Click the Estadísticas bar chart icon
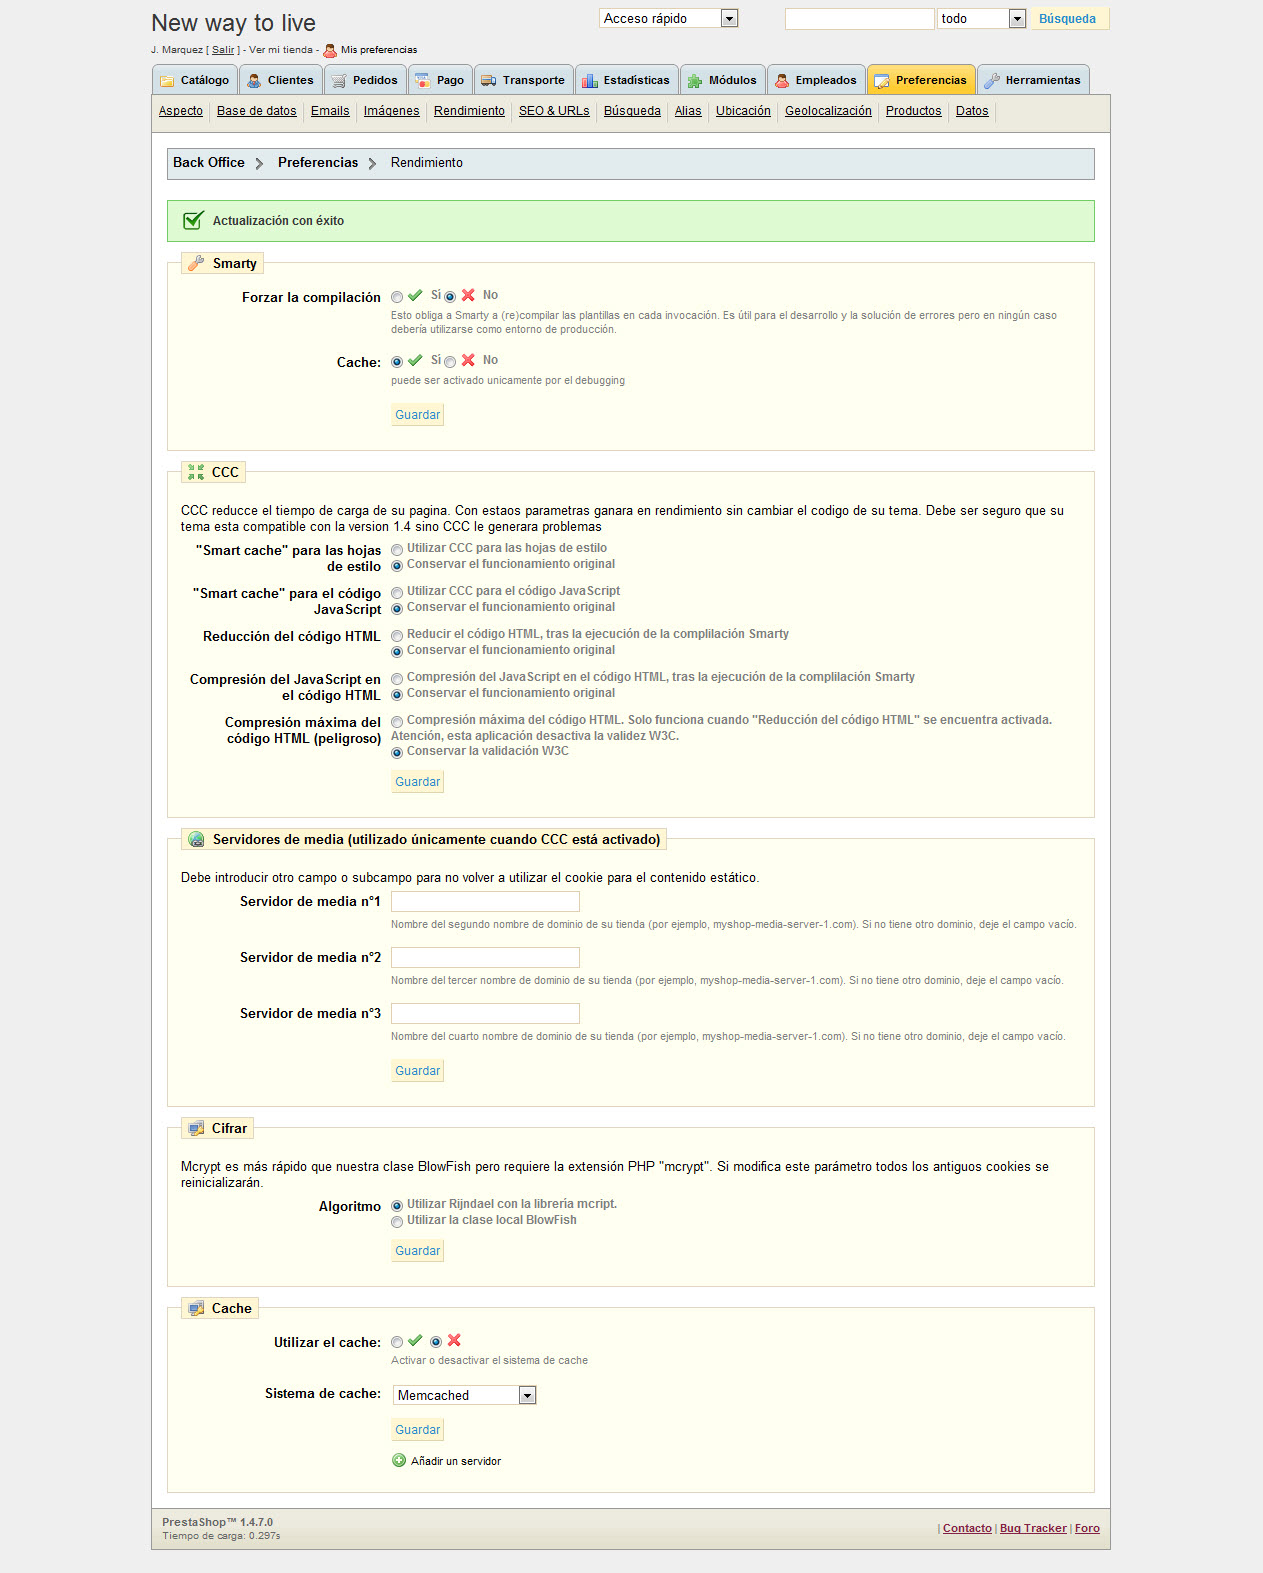This screenshot has width=1263, height=1573. [x=590, y=81]
